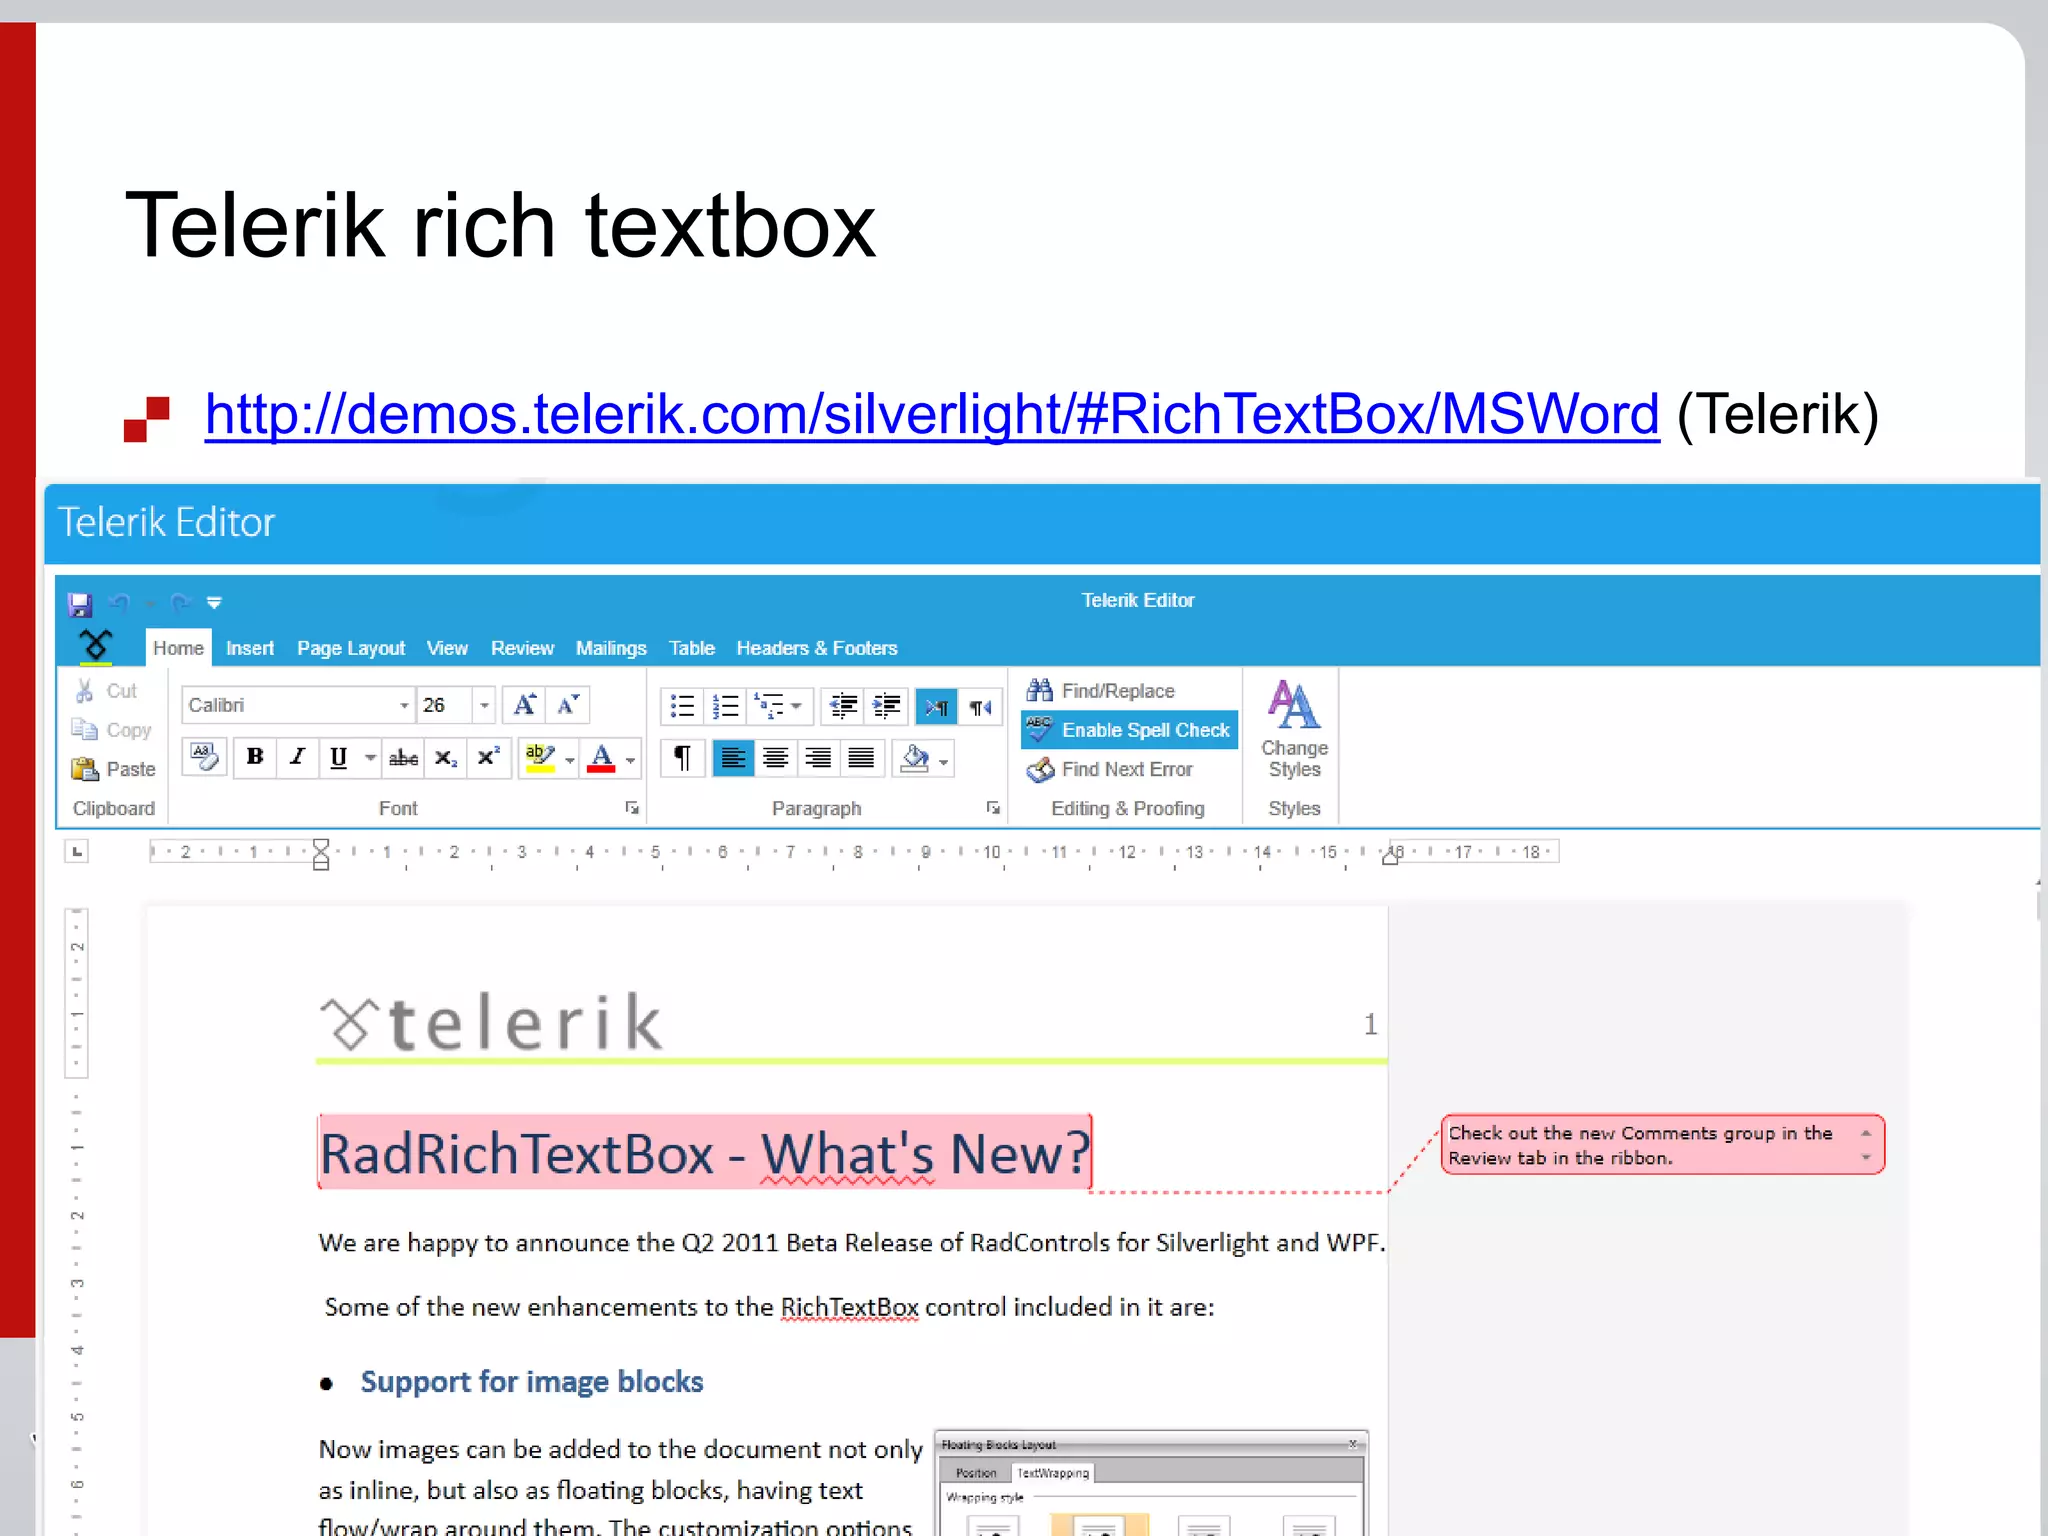
Task: Click the Paste button
Action: pos(113,769)
